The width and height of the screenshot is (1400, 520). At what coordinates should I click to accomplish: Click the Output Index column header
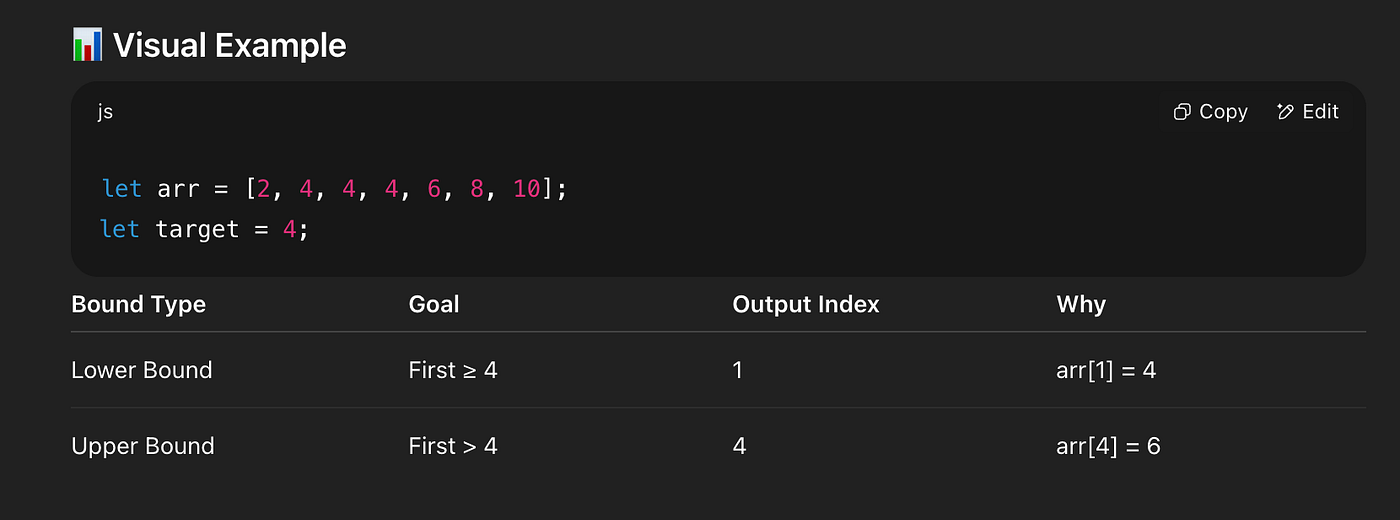click(806, 304)
